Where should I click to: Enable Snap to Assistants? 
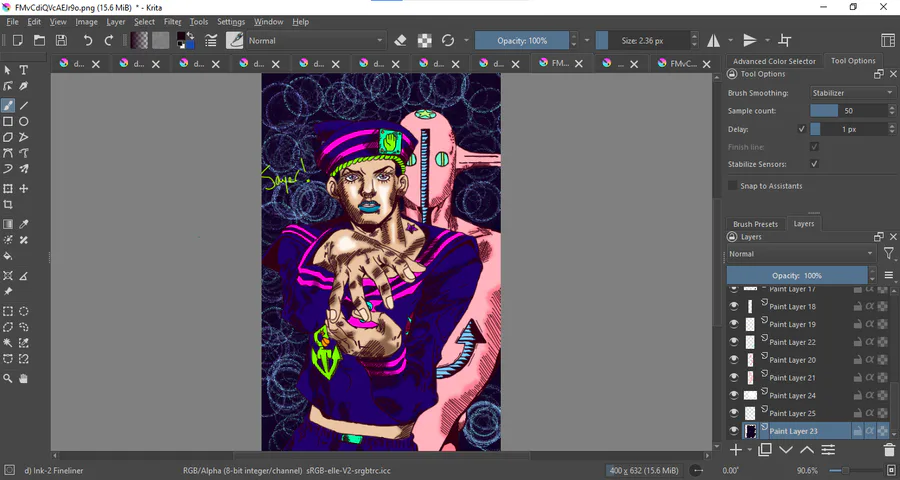click(732, 185)
